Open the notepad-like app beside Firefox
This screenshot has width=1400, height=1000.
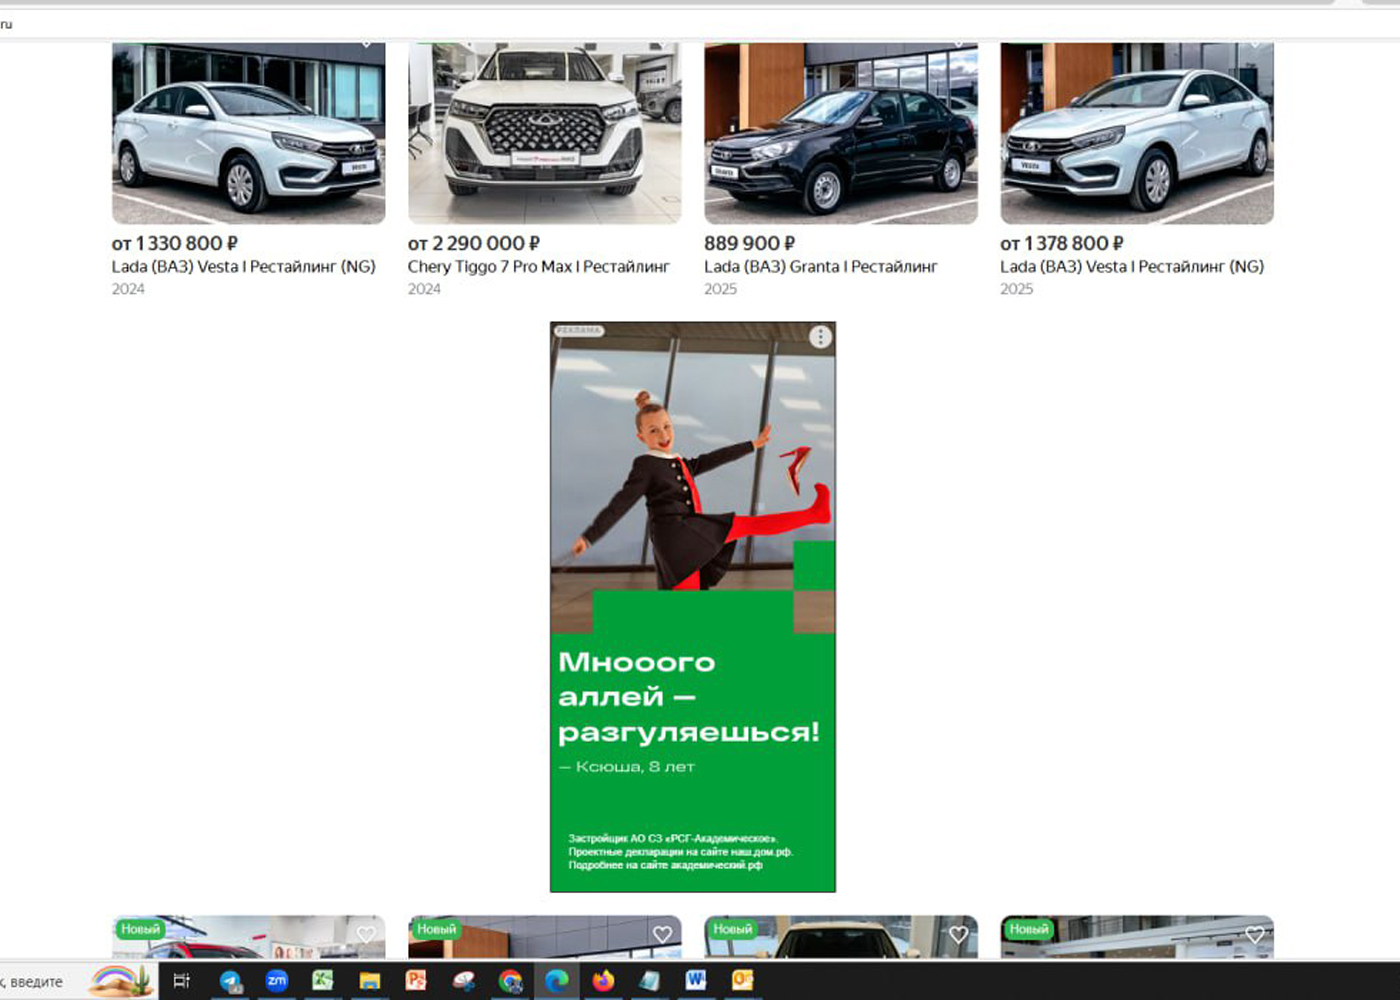point(649,981)
